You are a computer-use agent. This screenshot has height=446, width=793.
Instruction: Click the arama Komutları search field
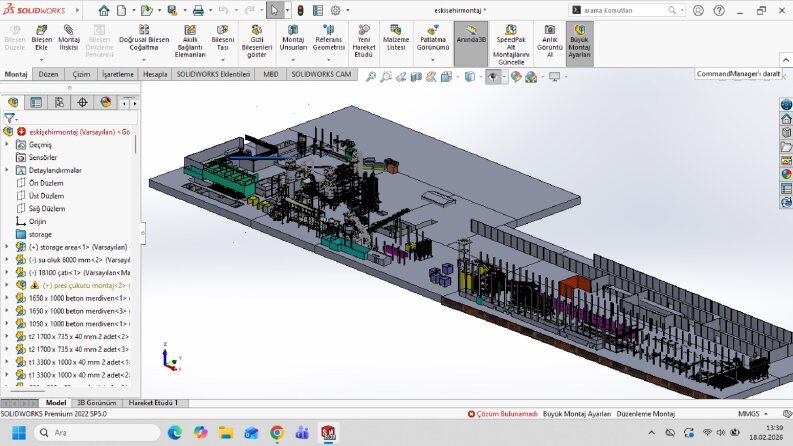tap(627, 10)
